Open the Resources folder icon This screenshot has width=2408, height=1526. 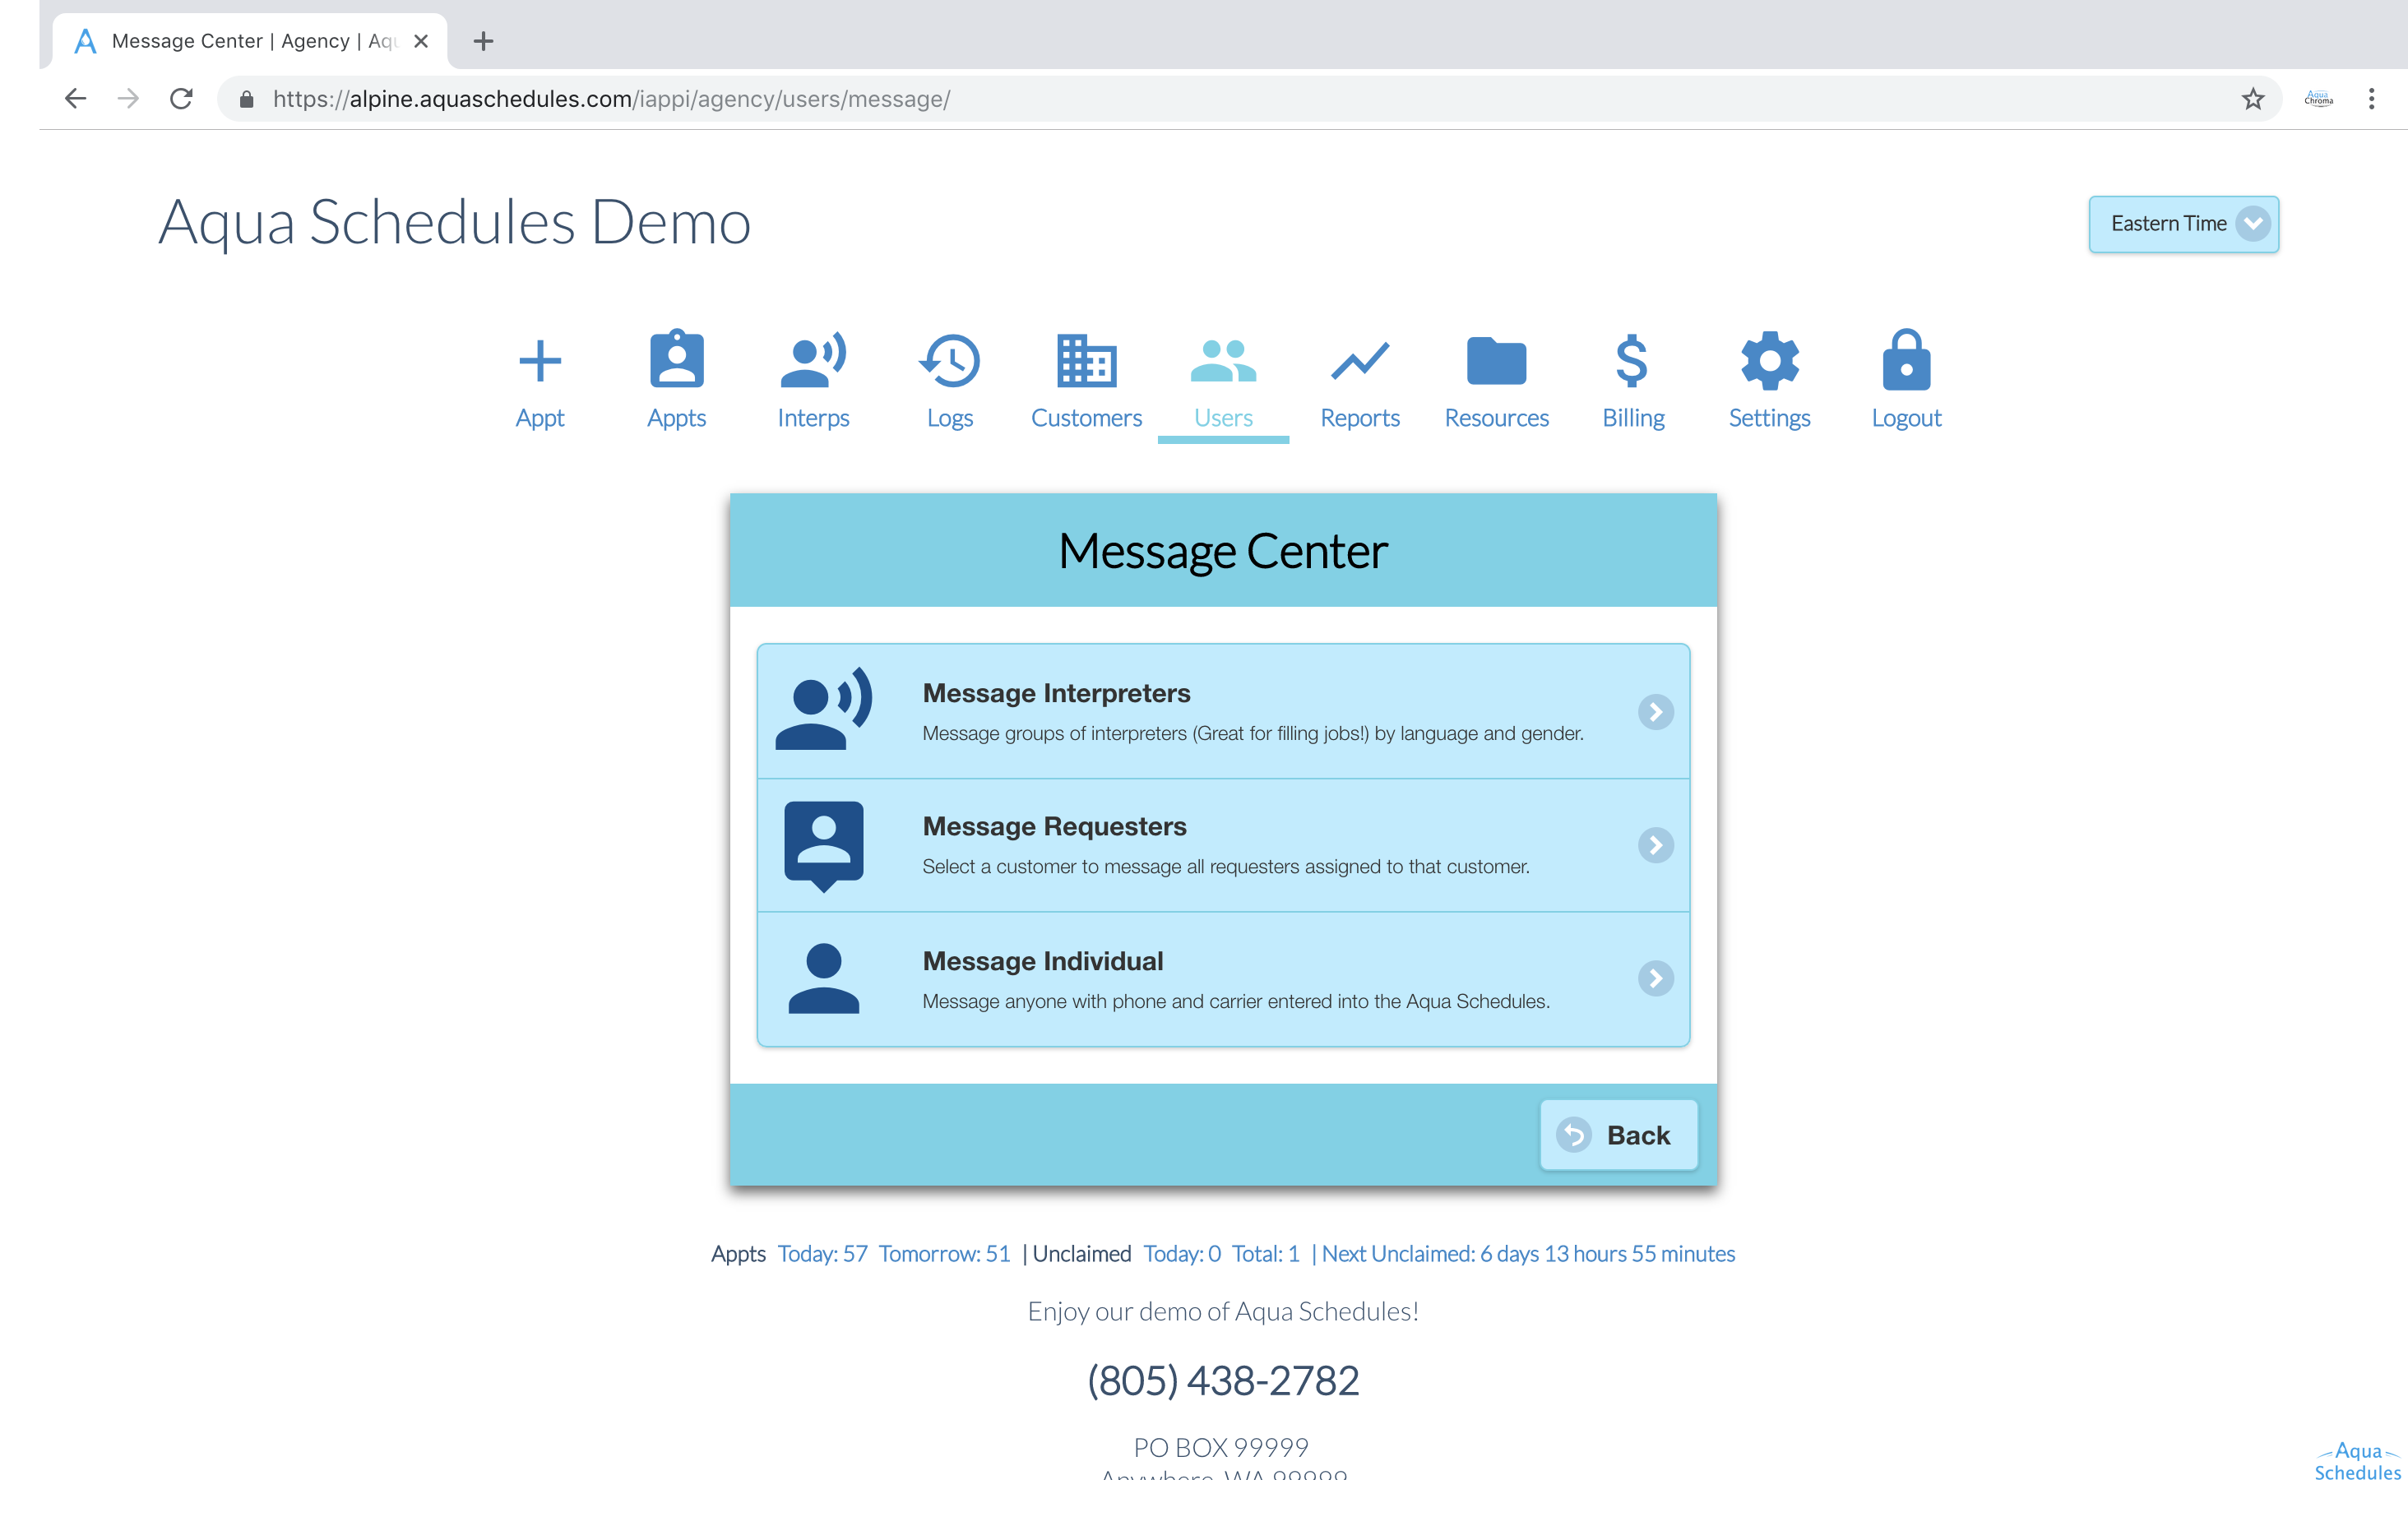[1496, 361]
